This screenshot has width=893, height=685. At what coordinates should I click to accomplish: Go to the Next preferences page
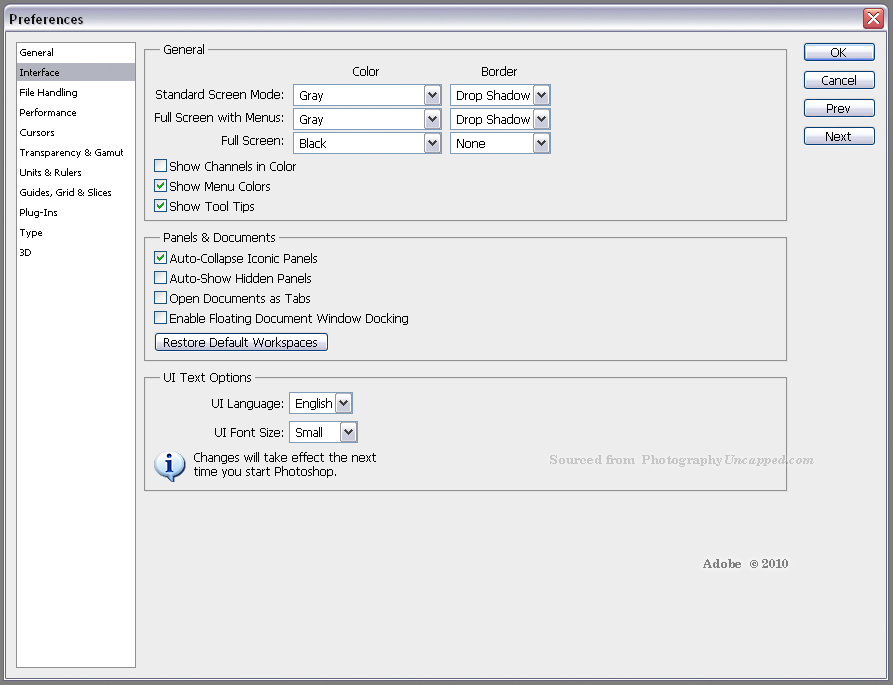[838, 135]
